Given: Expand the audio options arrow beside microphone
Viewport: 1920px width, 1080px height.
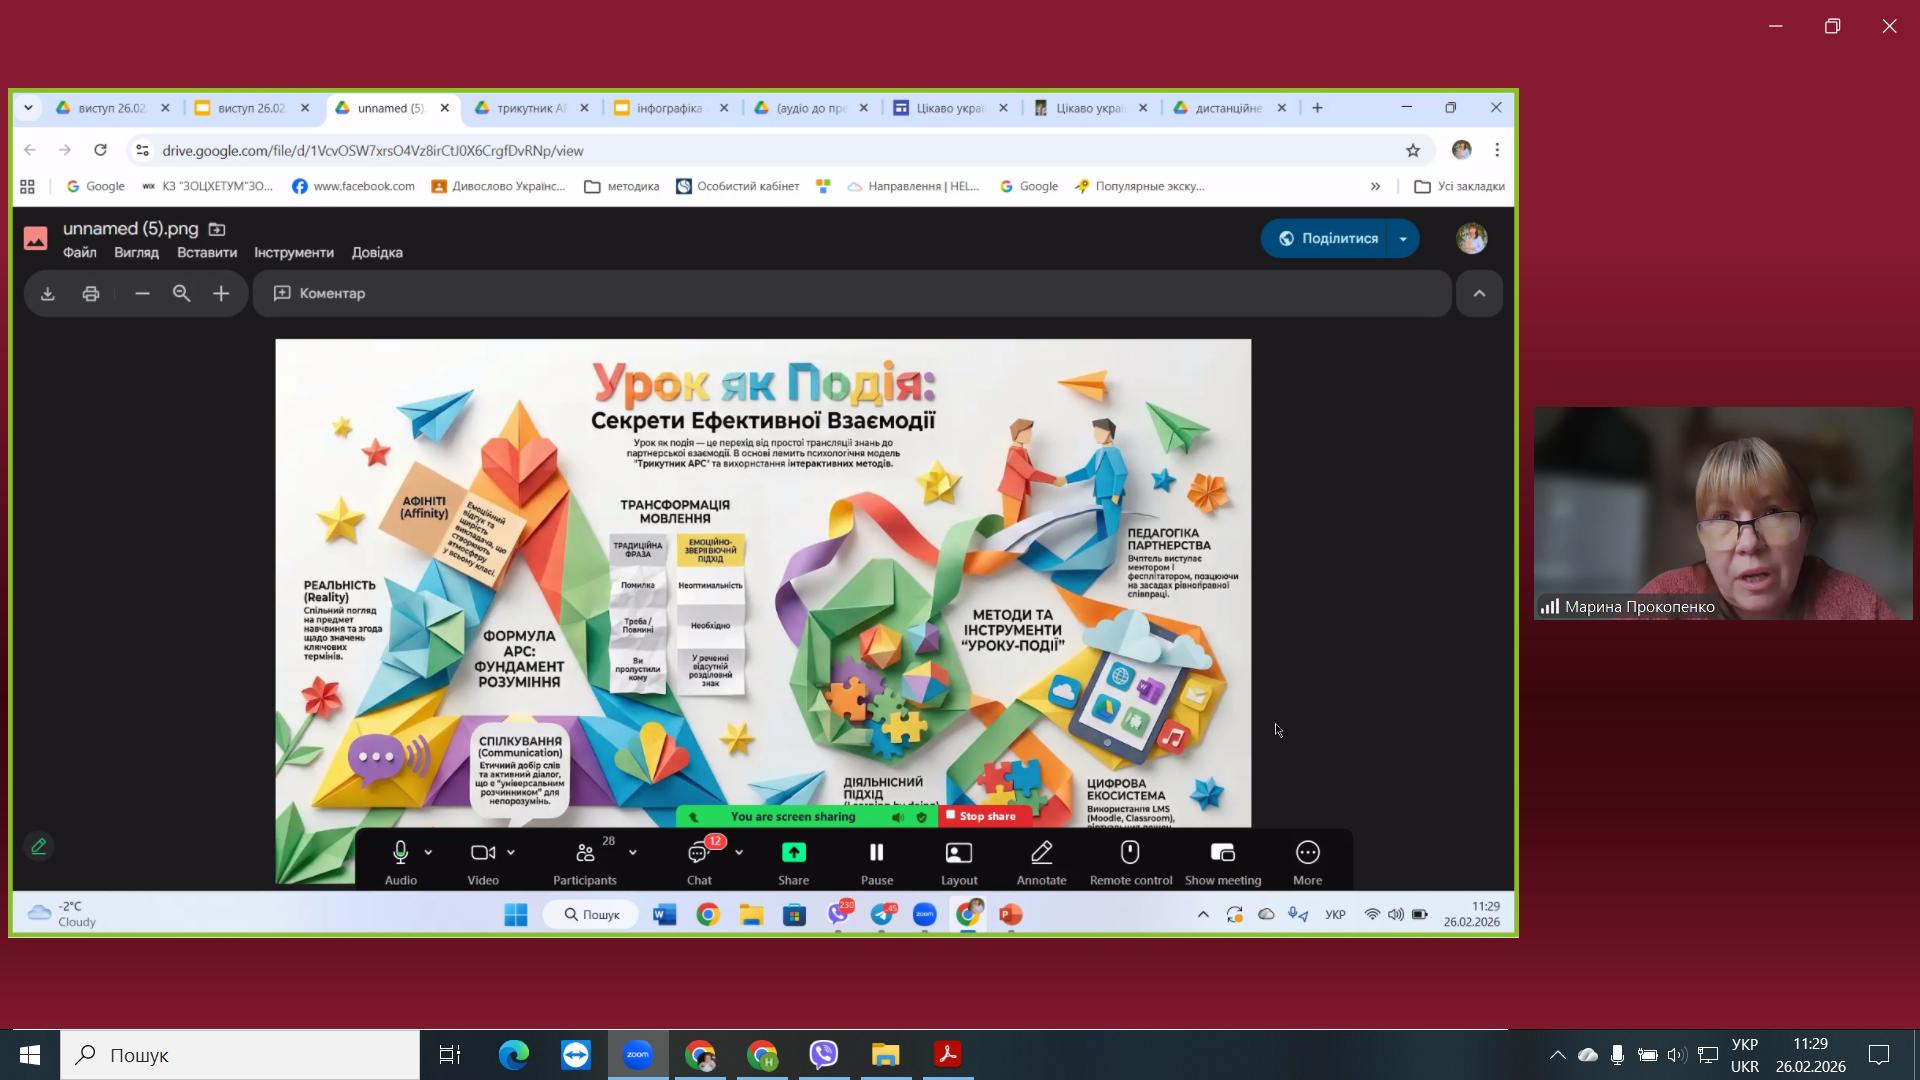Looking at the screenshot, I should 428,853.
